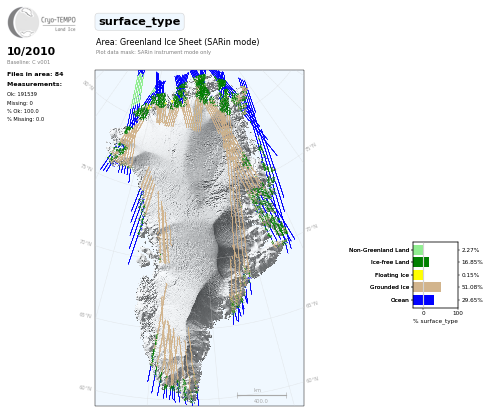Image resolution: width=492 pixels, height=410 pixels.
Task: Click the tan Grounded Ice bar
Action: tap(427, 287)
